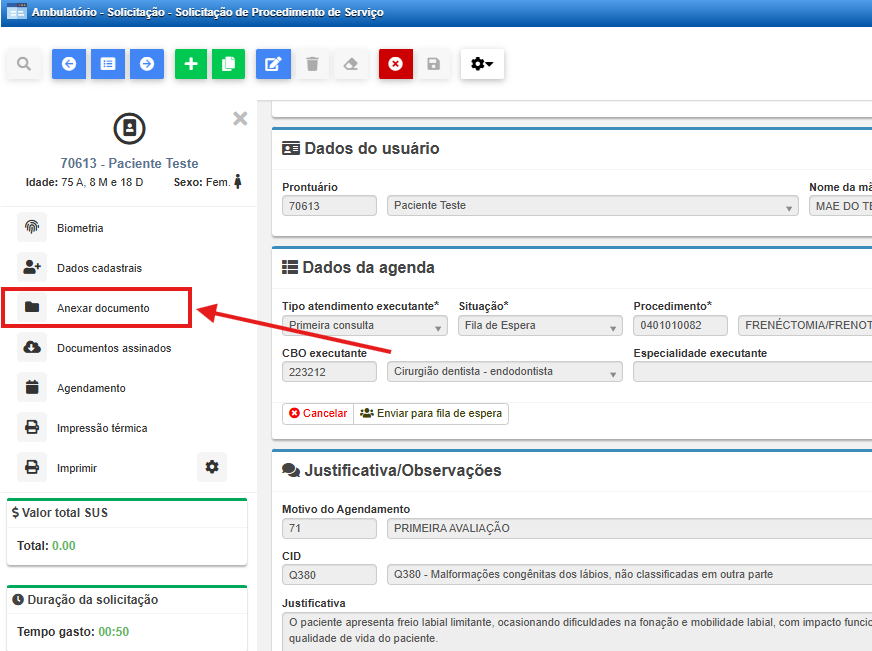Select Documentos assinados in side menu
872x651 pixels.
[113, 348]
